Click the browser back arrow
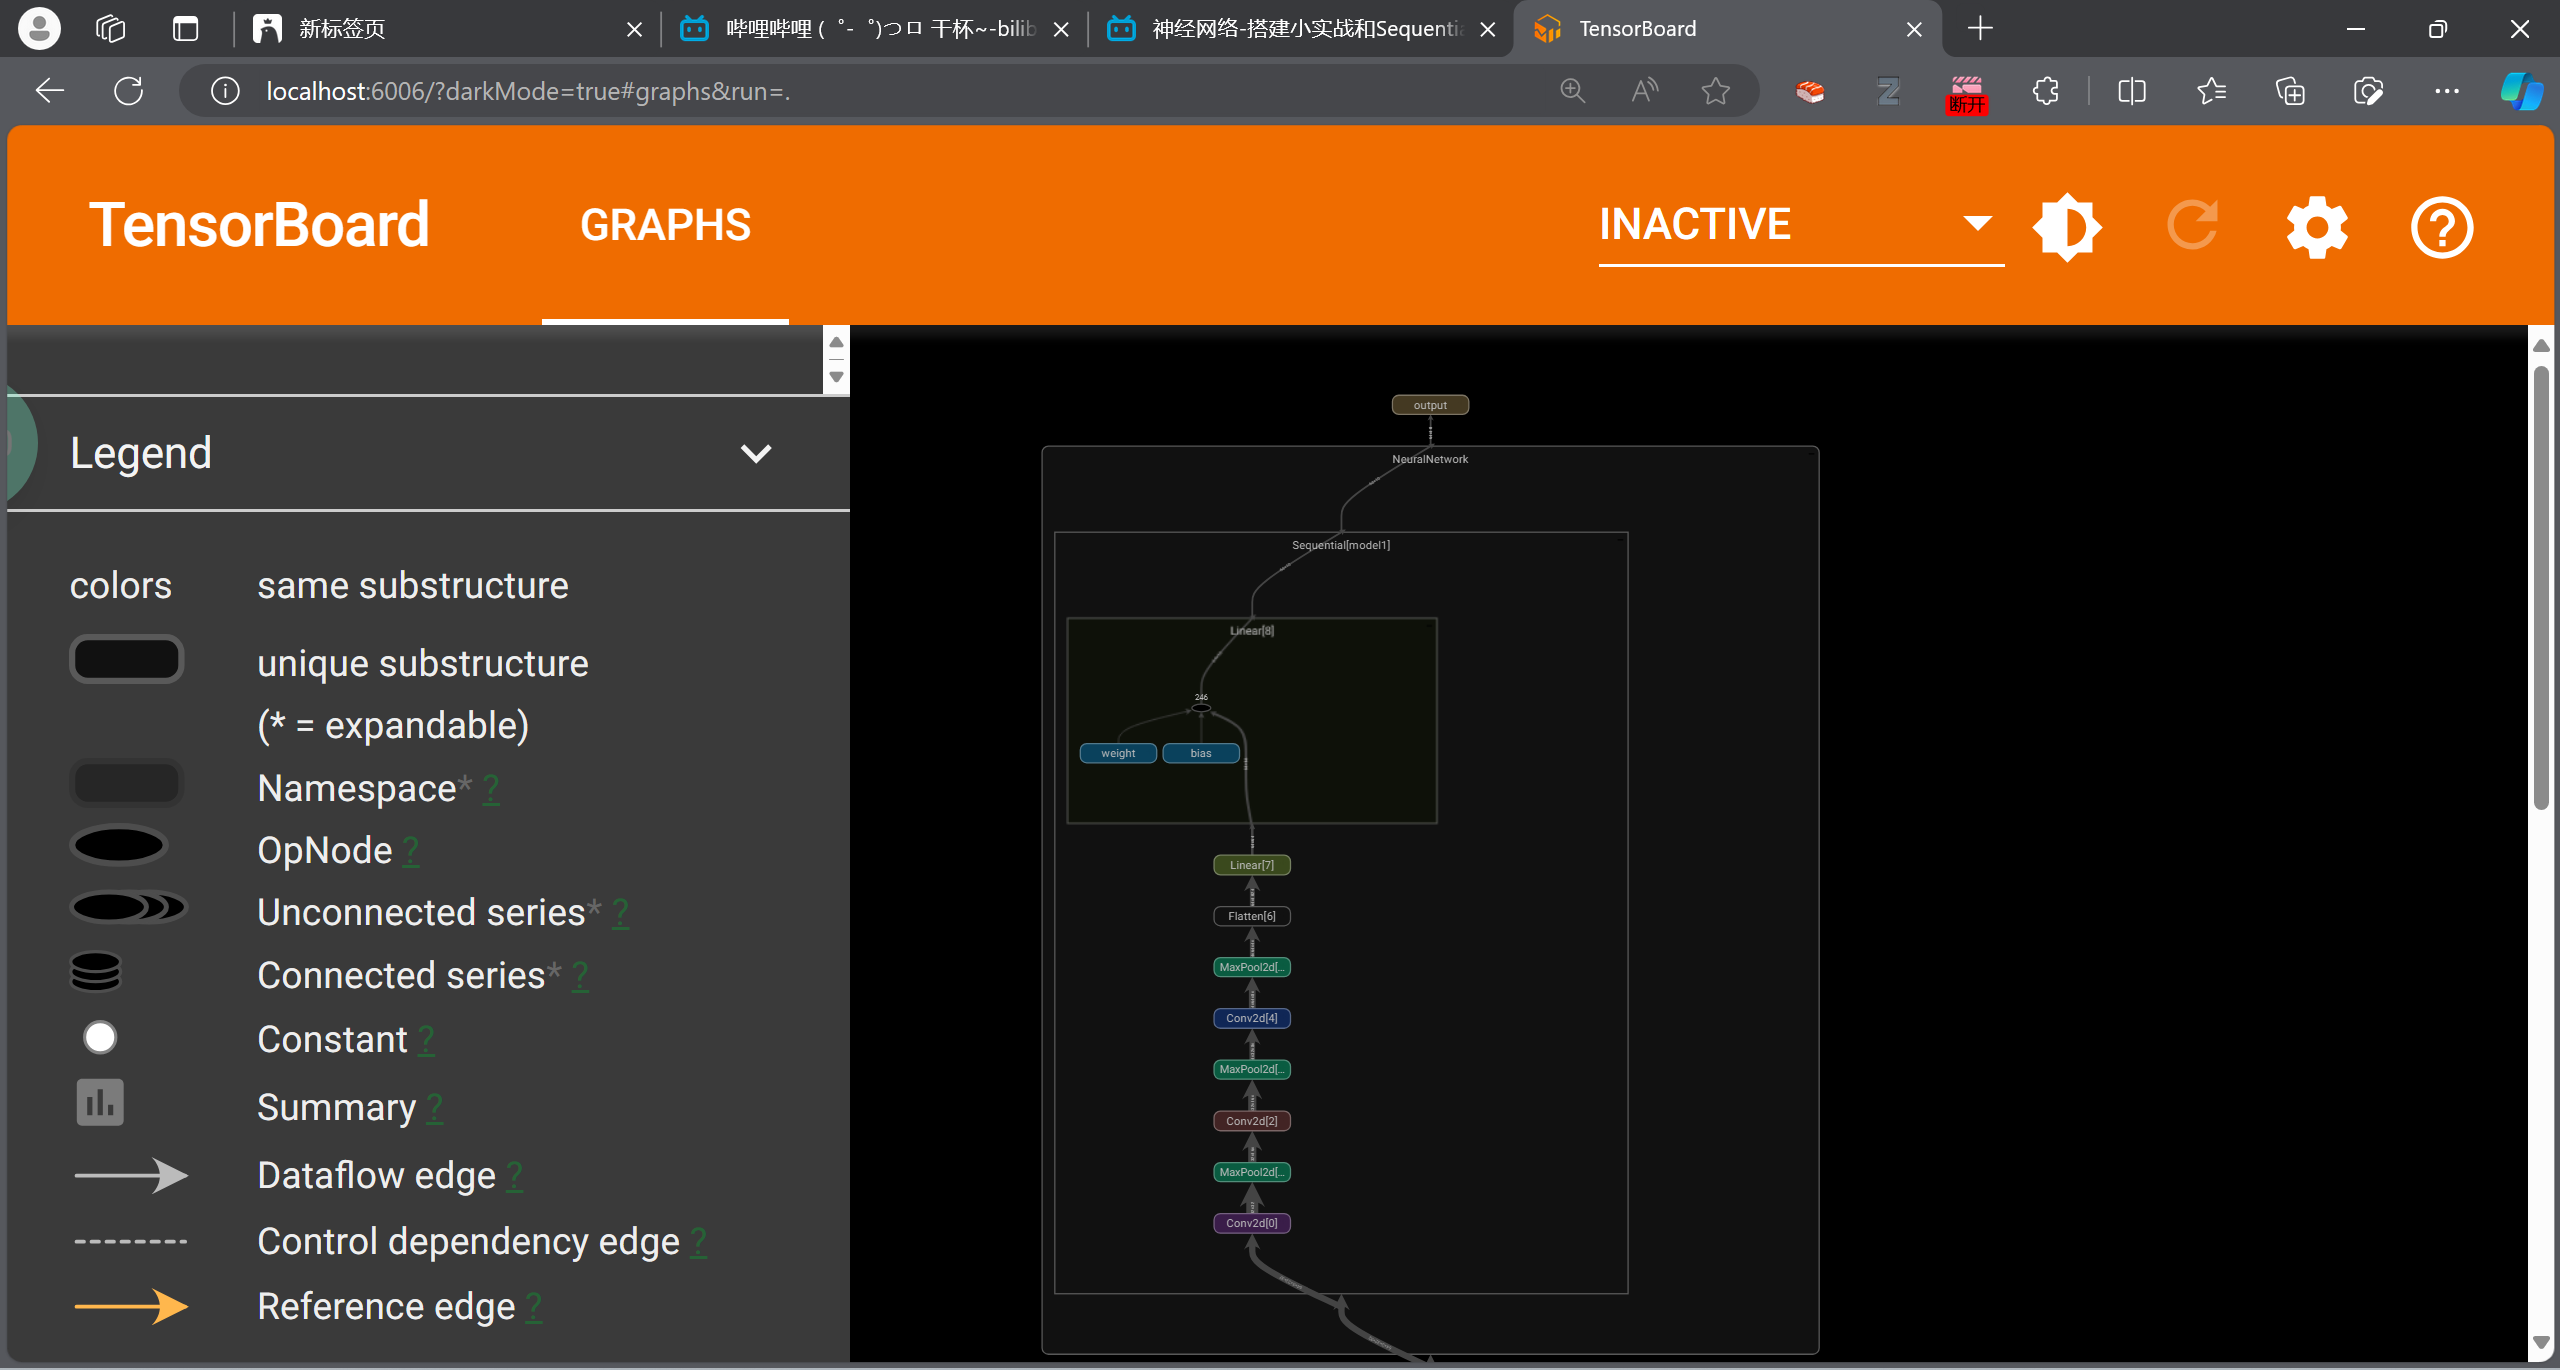This screenshot has width=2560, height=1370. (50, 91)
